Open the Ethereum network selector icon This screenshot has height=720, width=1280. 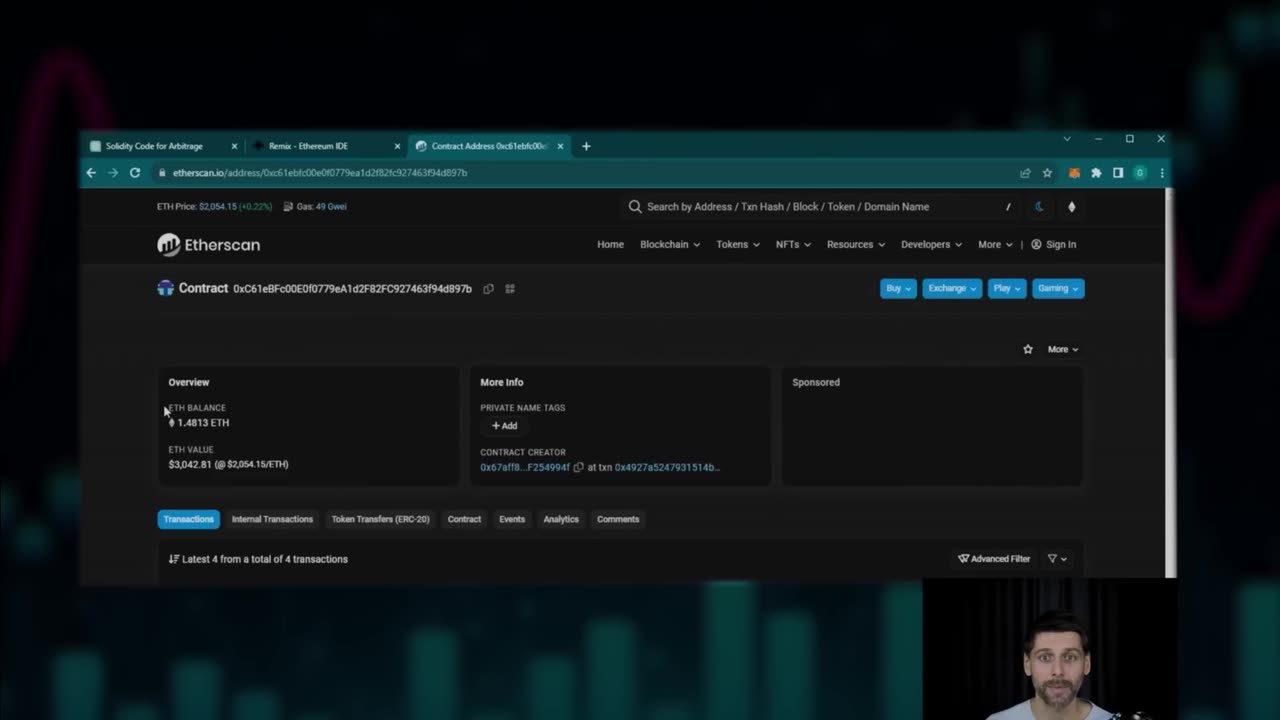click(1072, 207)
